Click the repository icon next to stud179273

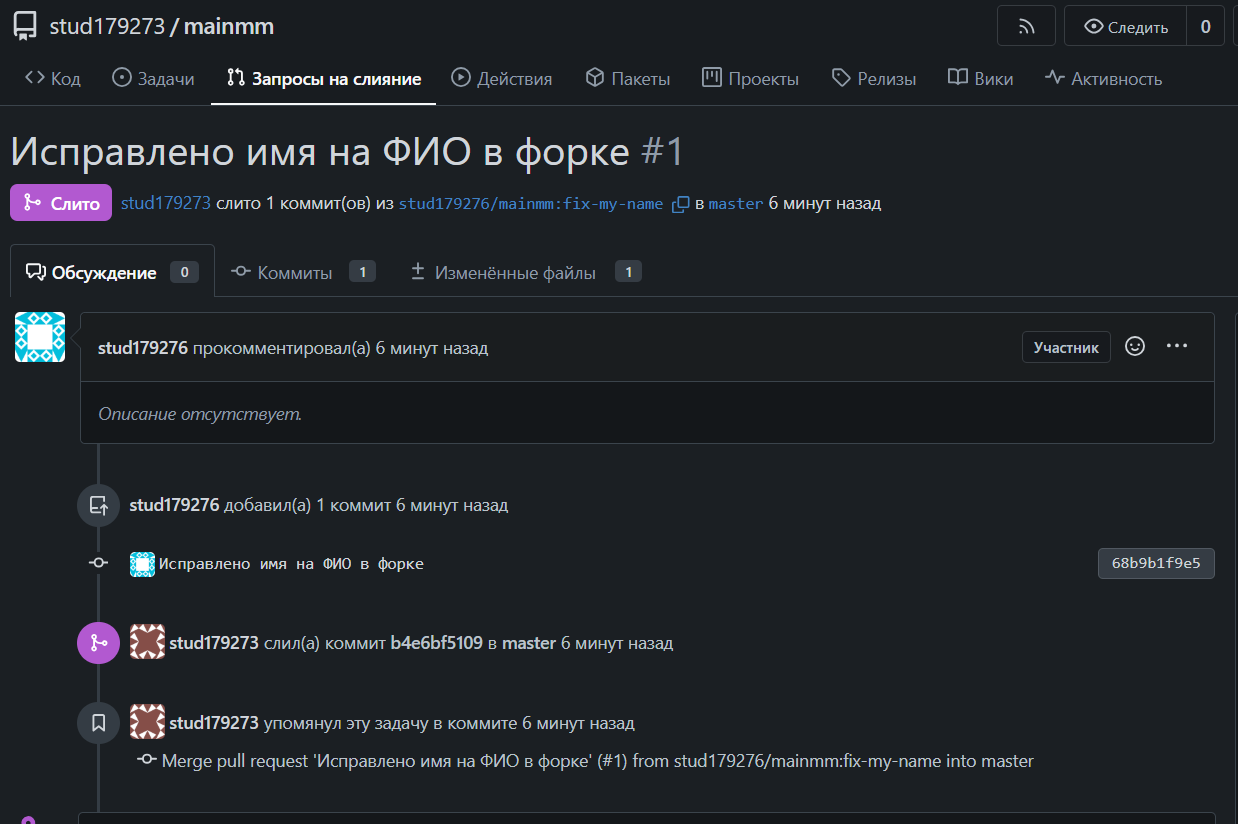tap(26, 27)
